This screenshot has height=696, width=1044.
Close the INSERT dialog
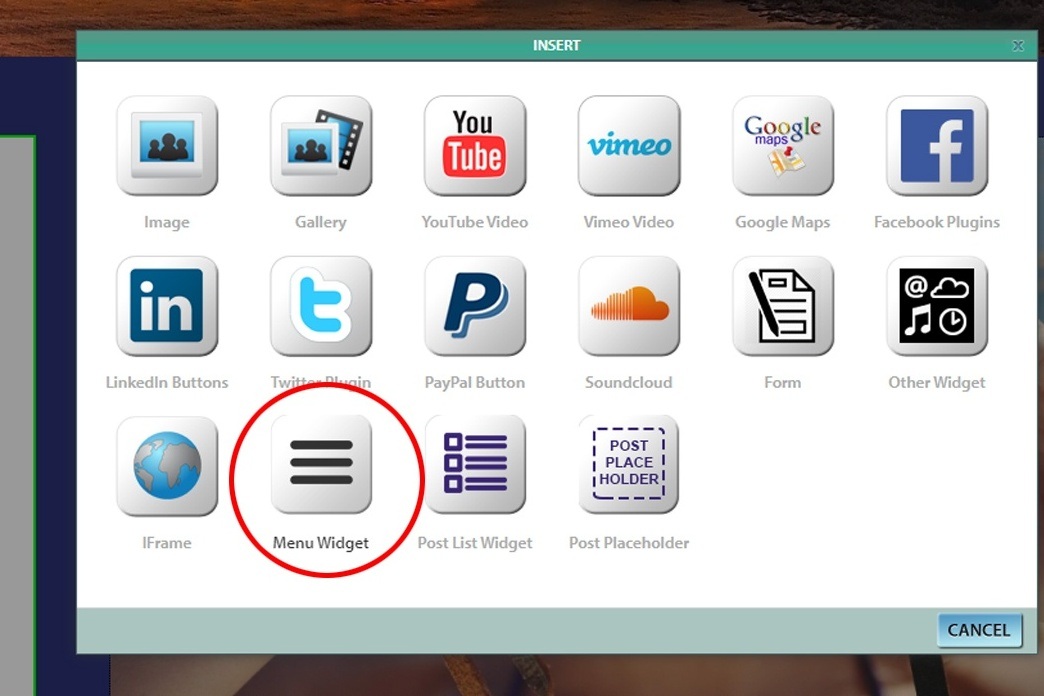pos(1018,45)
